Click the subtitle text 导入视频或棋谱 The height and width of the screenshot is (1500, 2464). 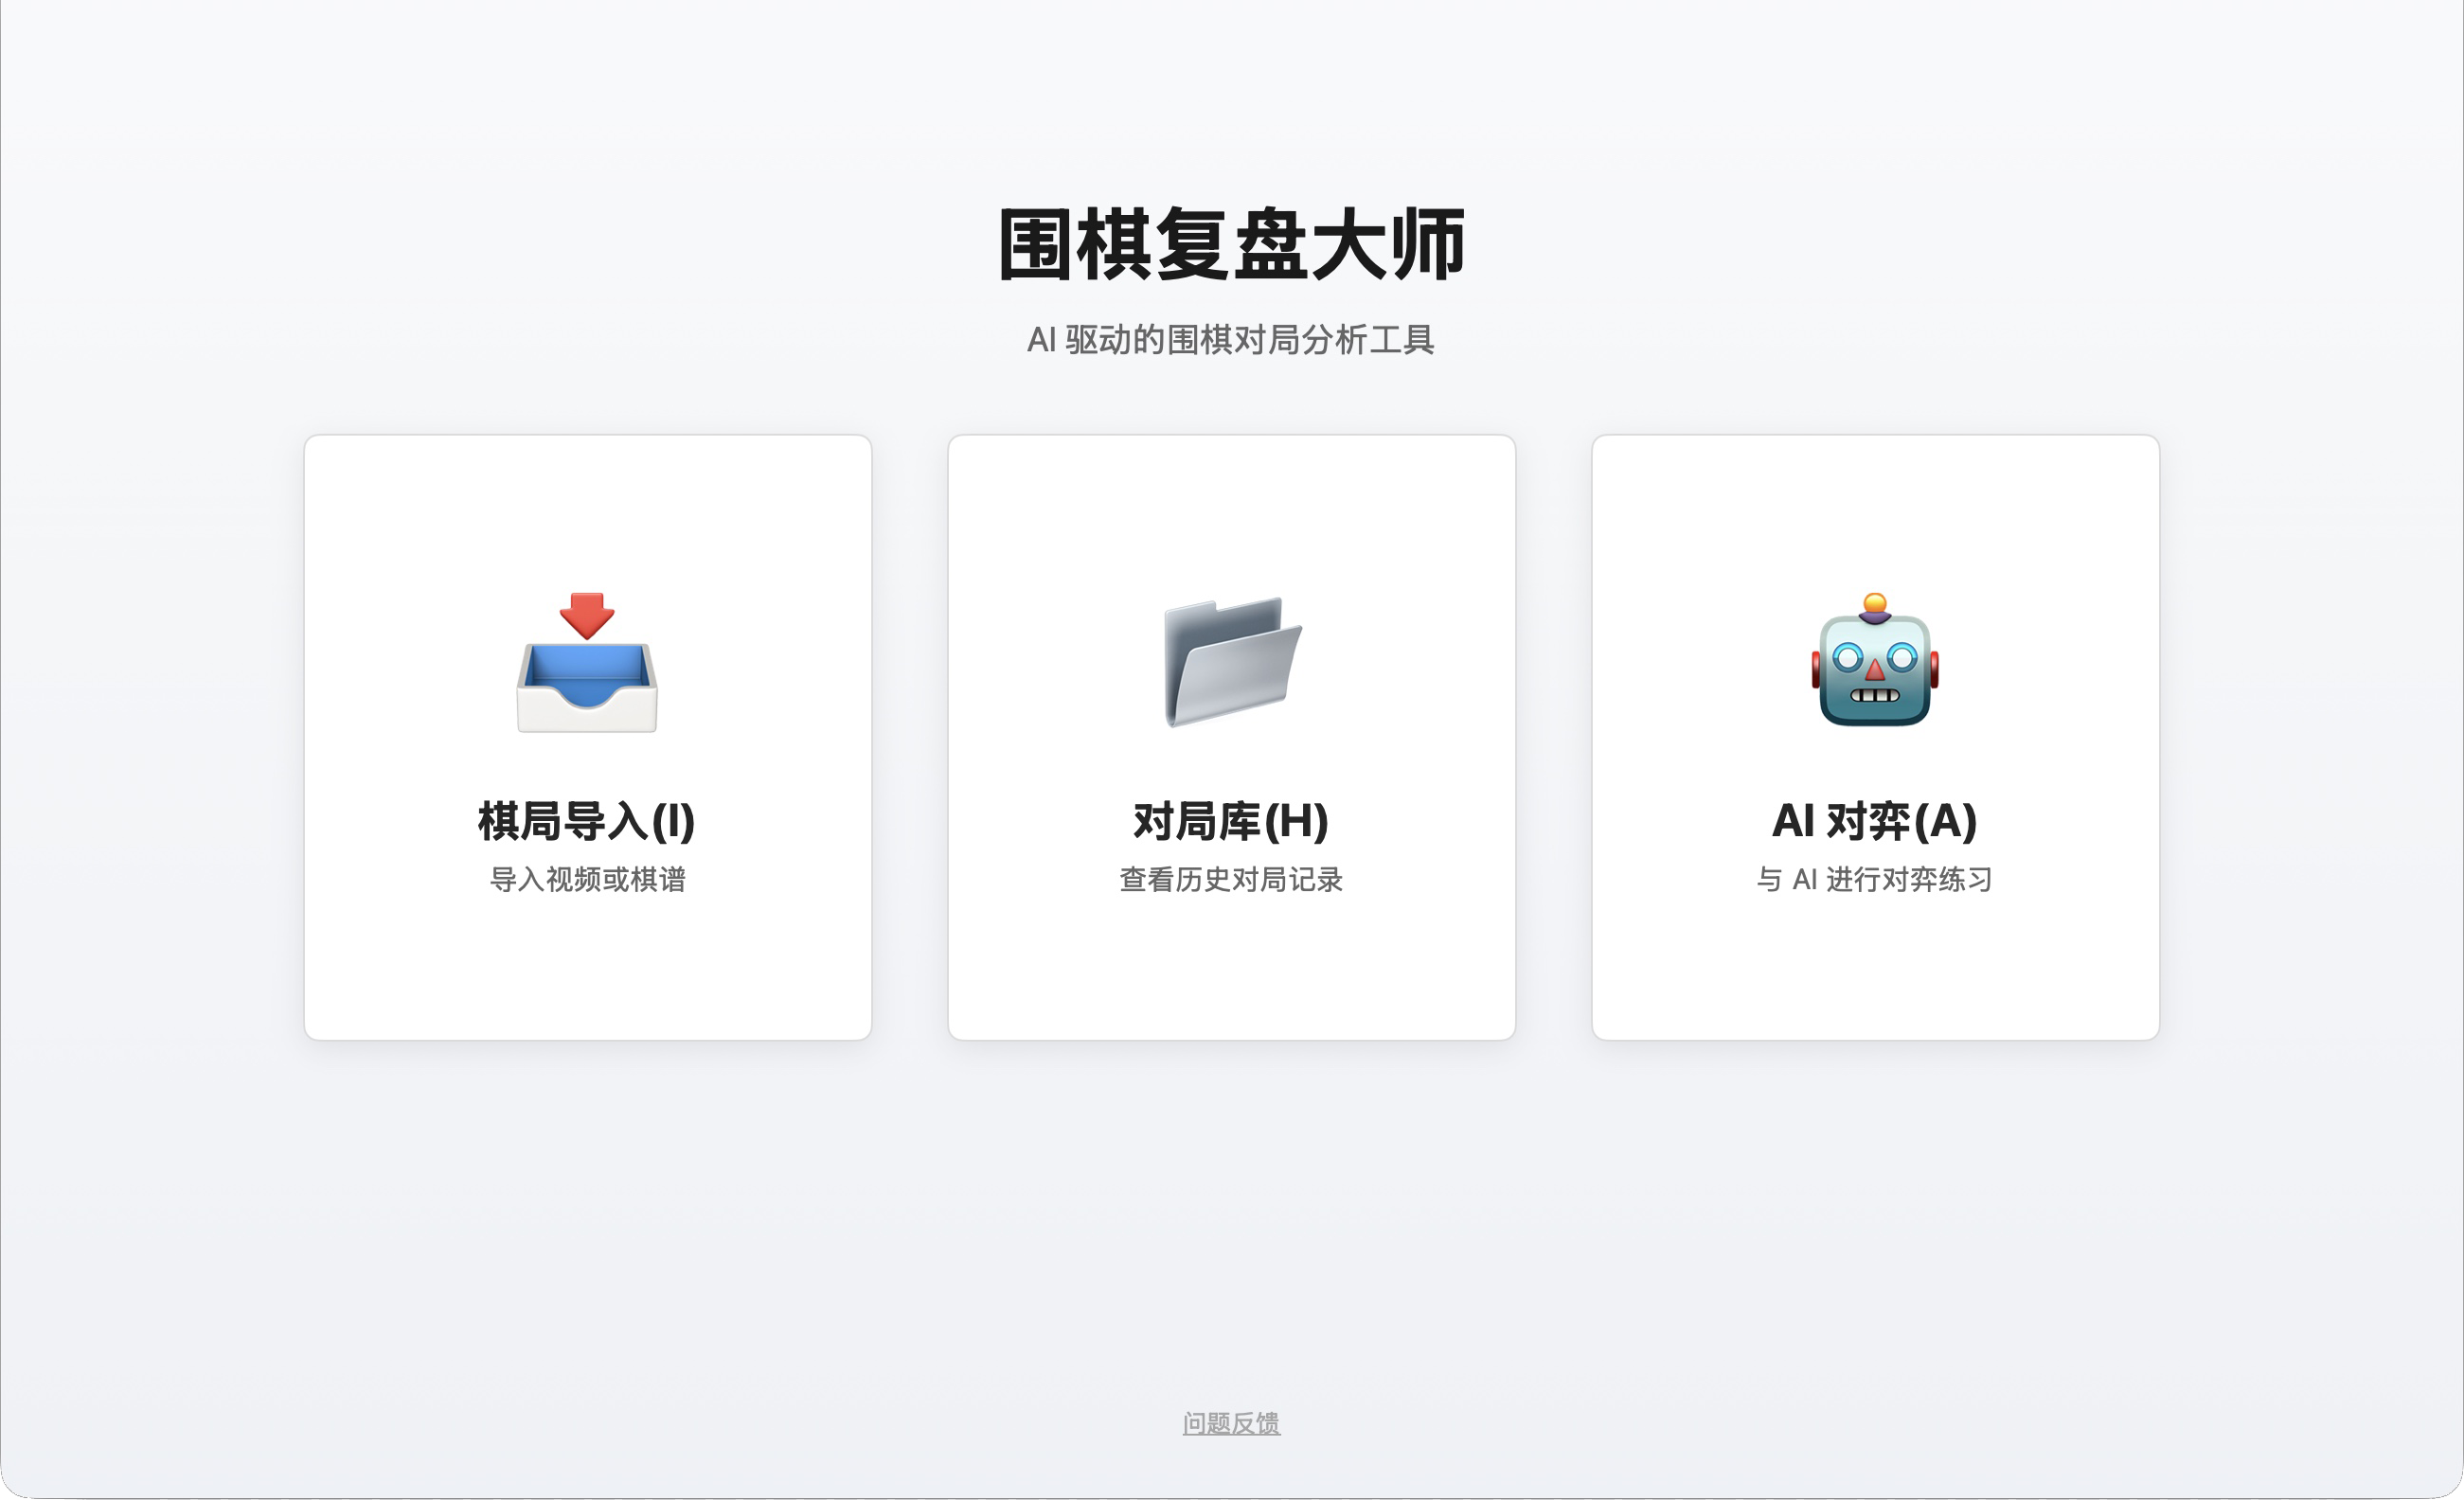coord(587,879)
